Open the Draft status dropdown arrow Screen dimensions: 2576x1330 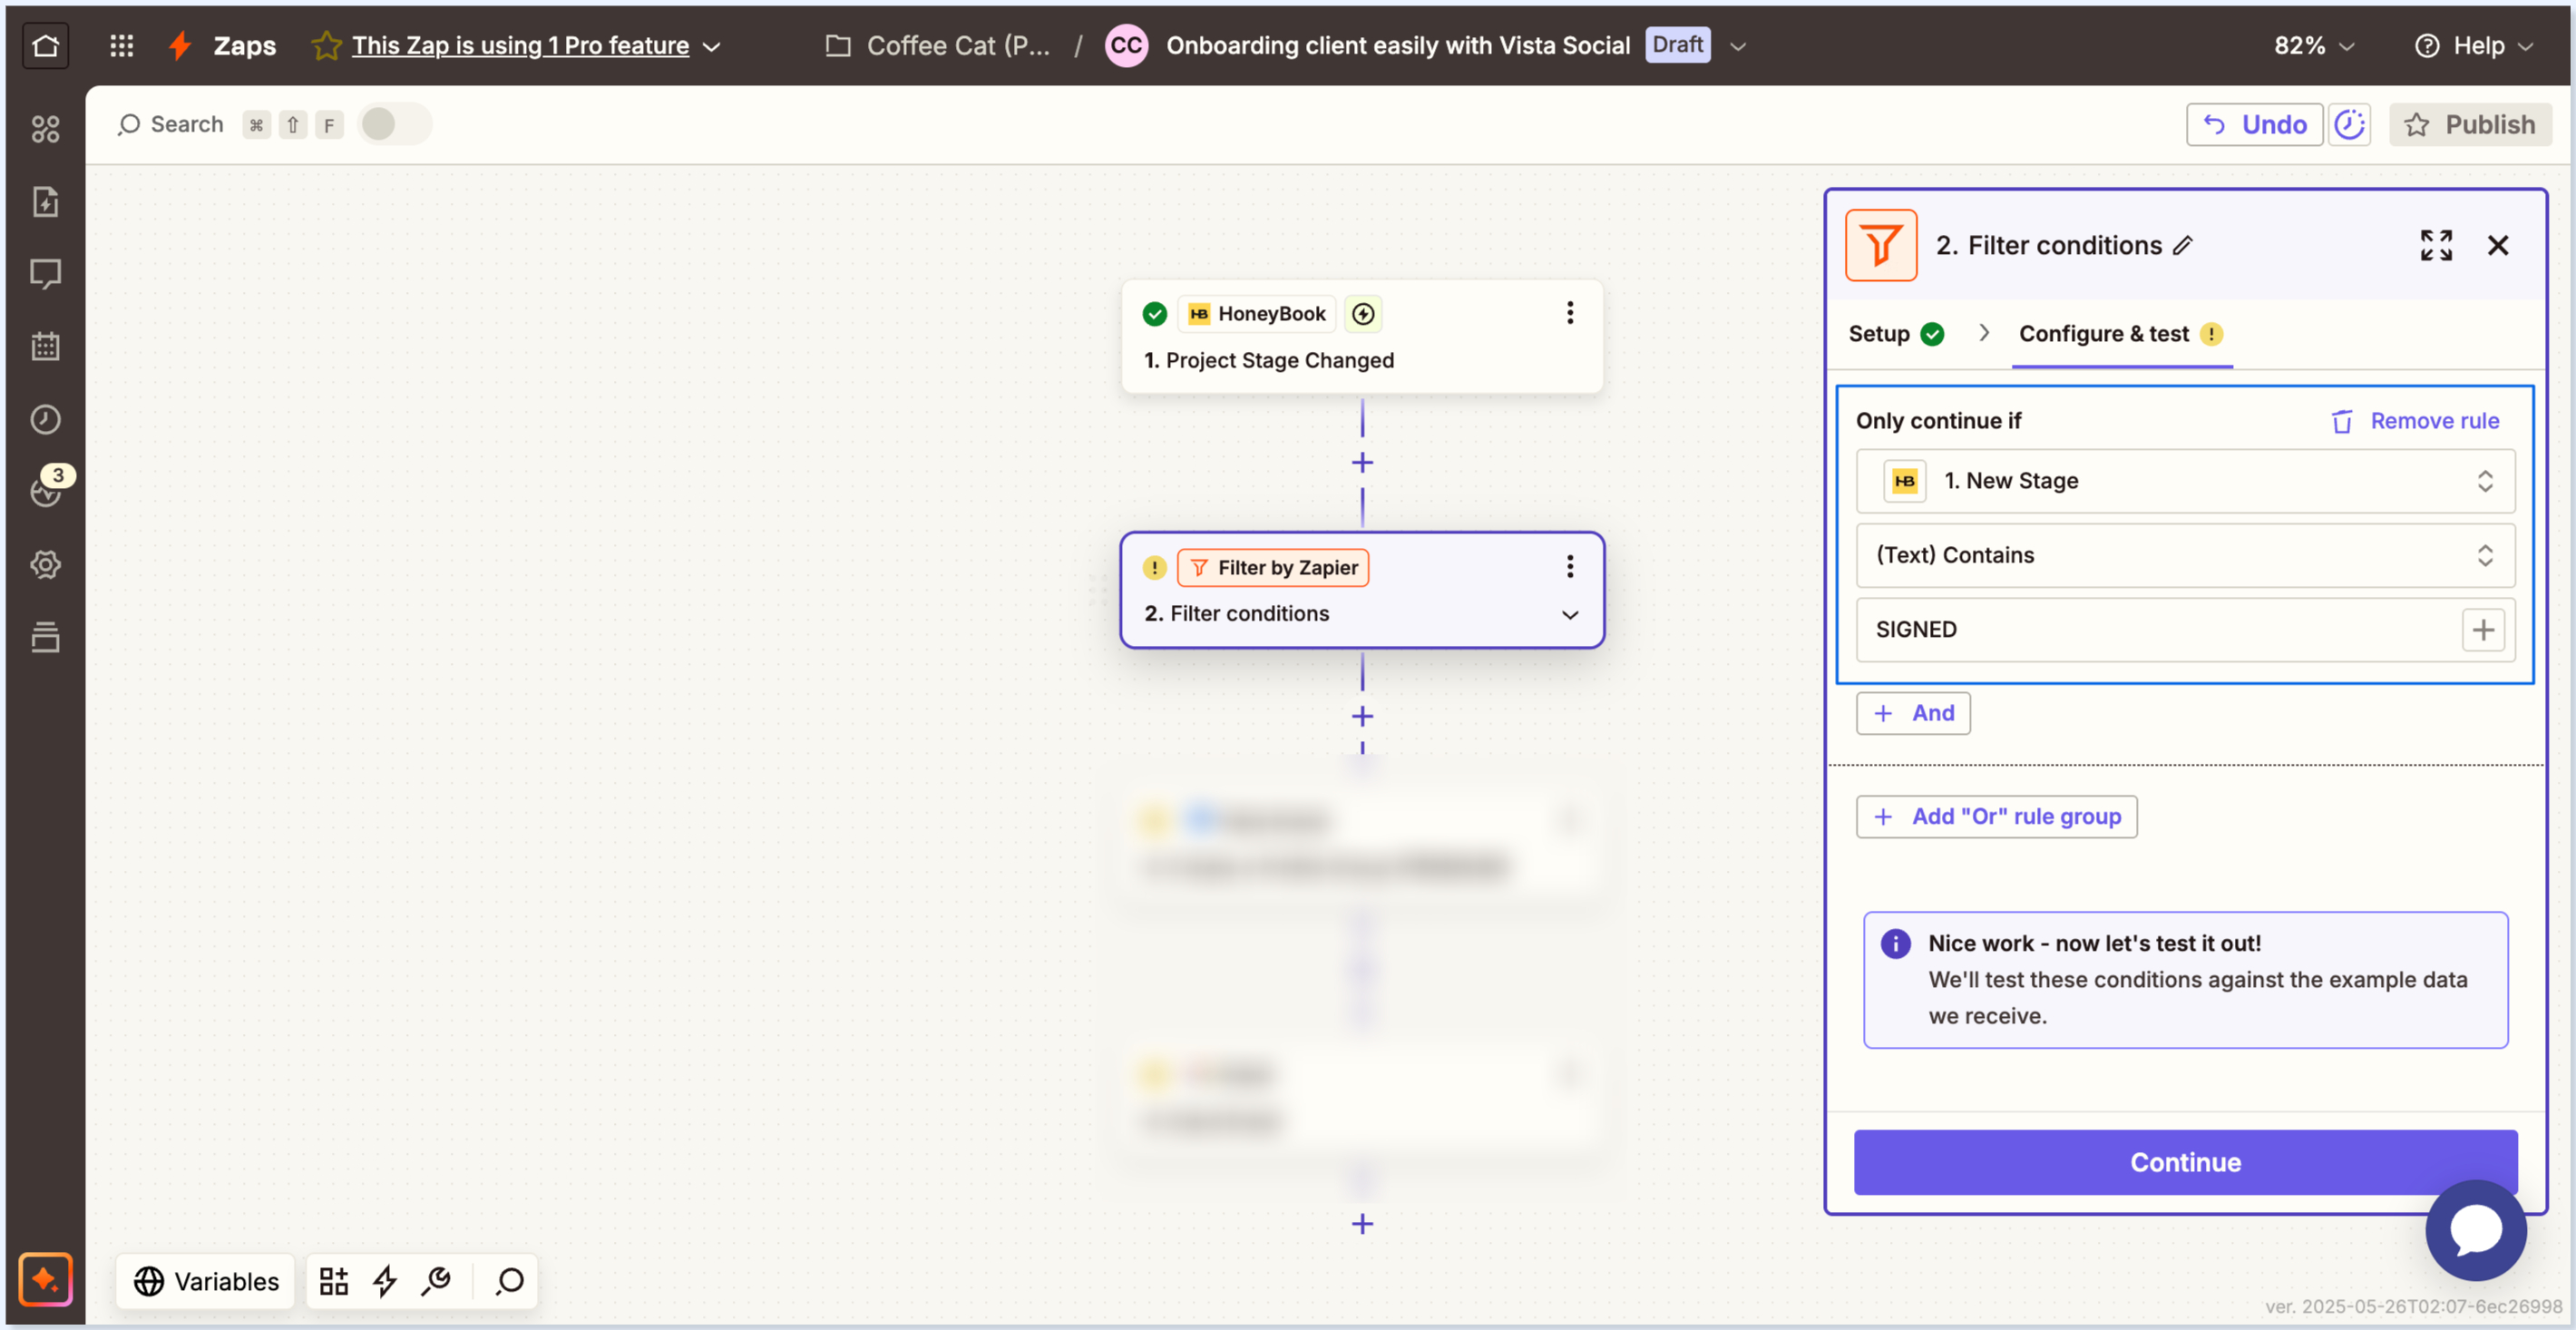click(x=1738, y=46)
